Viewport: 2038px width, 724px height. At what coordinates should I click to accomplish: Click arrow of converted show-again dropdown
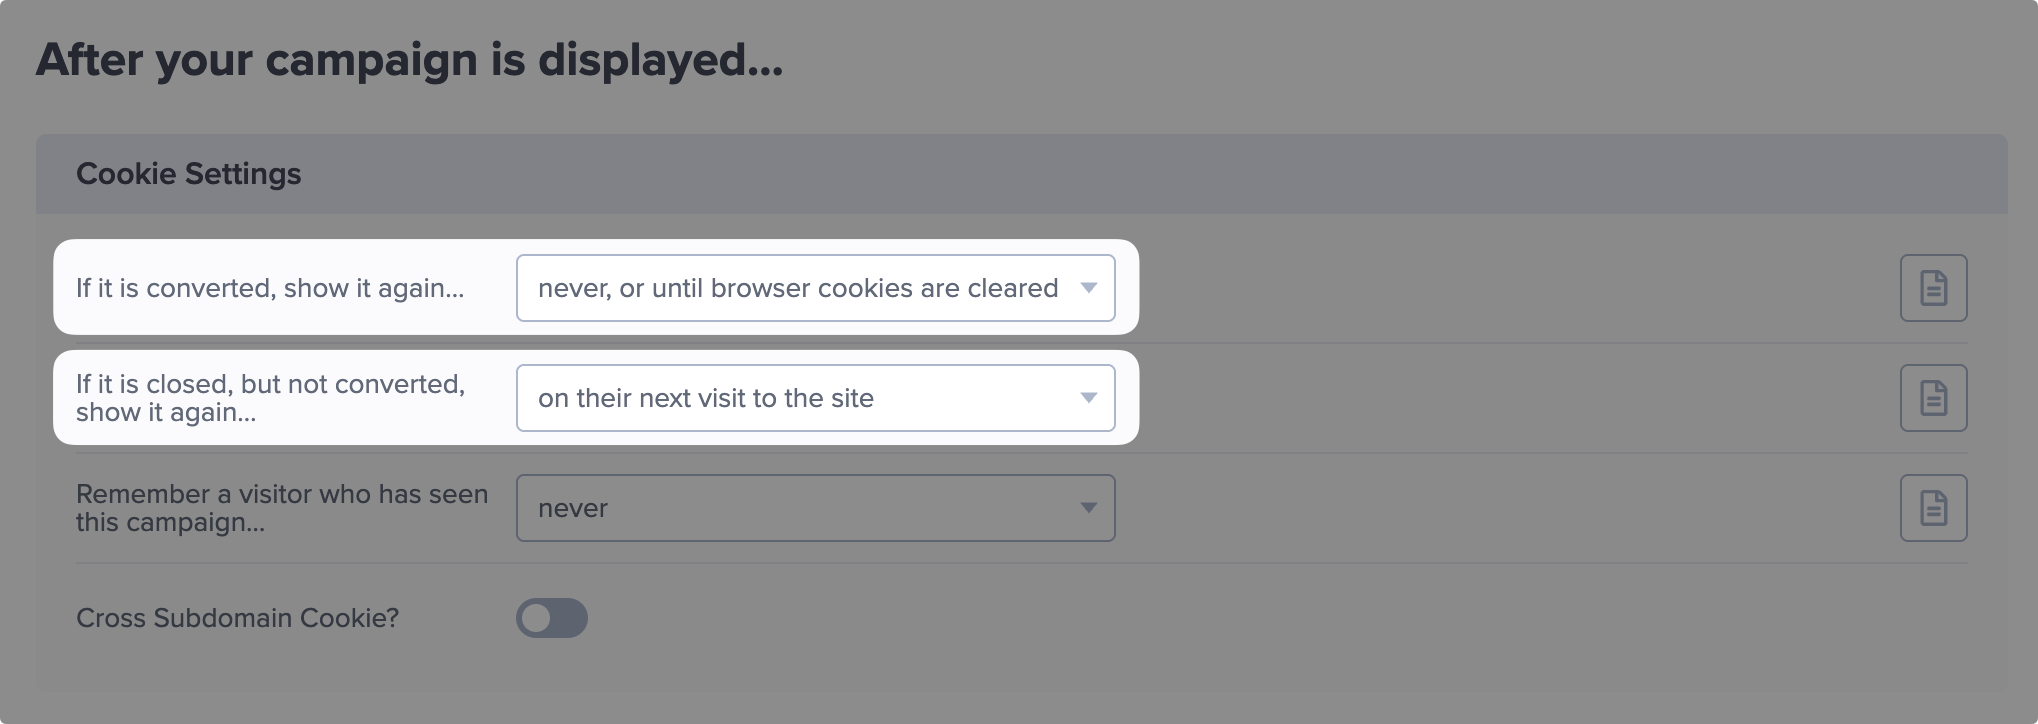(1089, 288)
